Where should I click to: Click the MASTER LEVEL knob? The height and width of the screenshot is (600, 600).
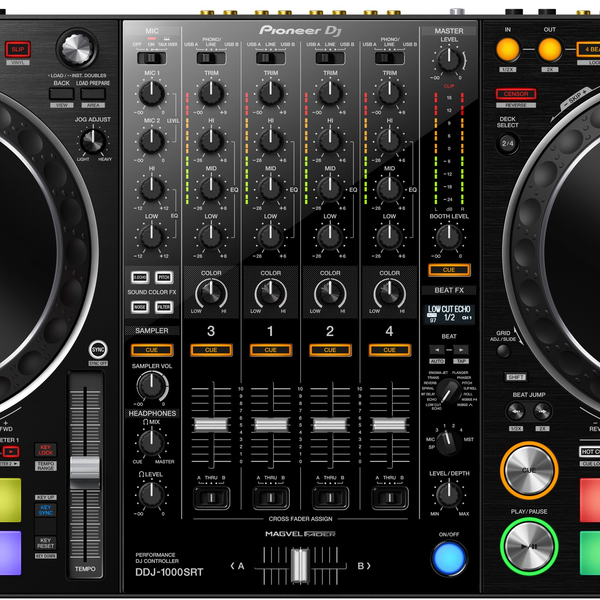pyautogui.click(x=449, y=60)
